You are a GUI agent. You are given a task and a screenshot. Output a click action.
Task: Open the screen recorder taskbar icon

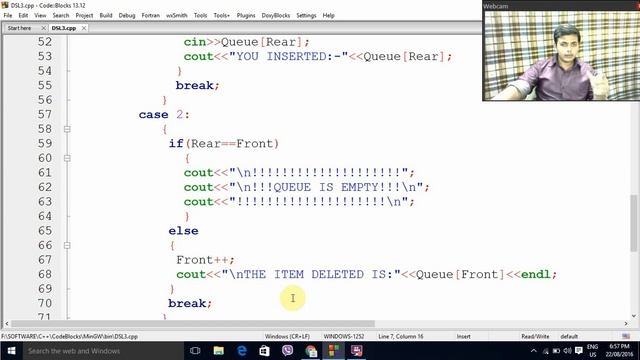(x=357, y=351)
